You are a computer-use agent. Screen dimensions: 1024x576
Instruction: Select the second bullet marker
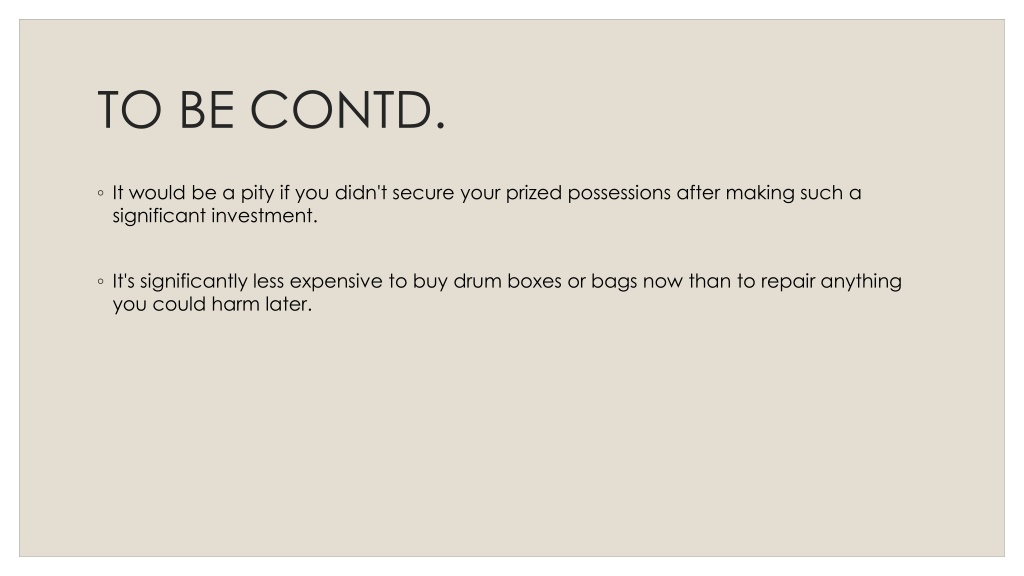[101, 281]
